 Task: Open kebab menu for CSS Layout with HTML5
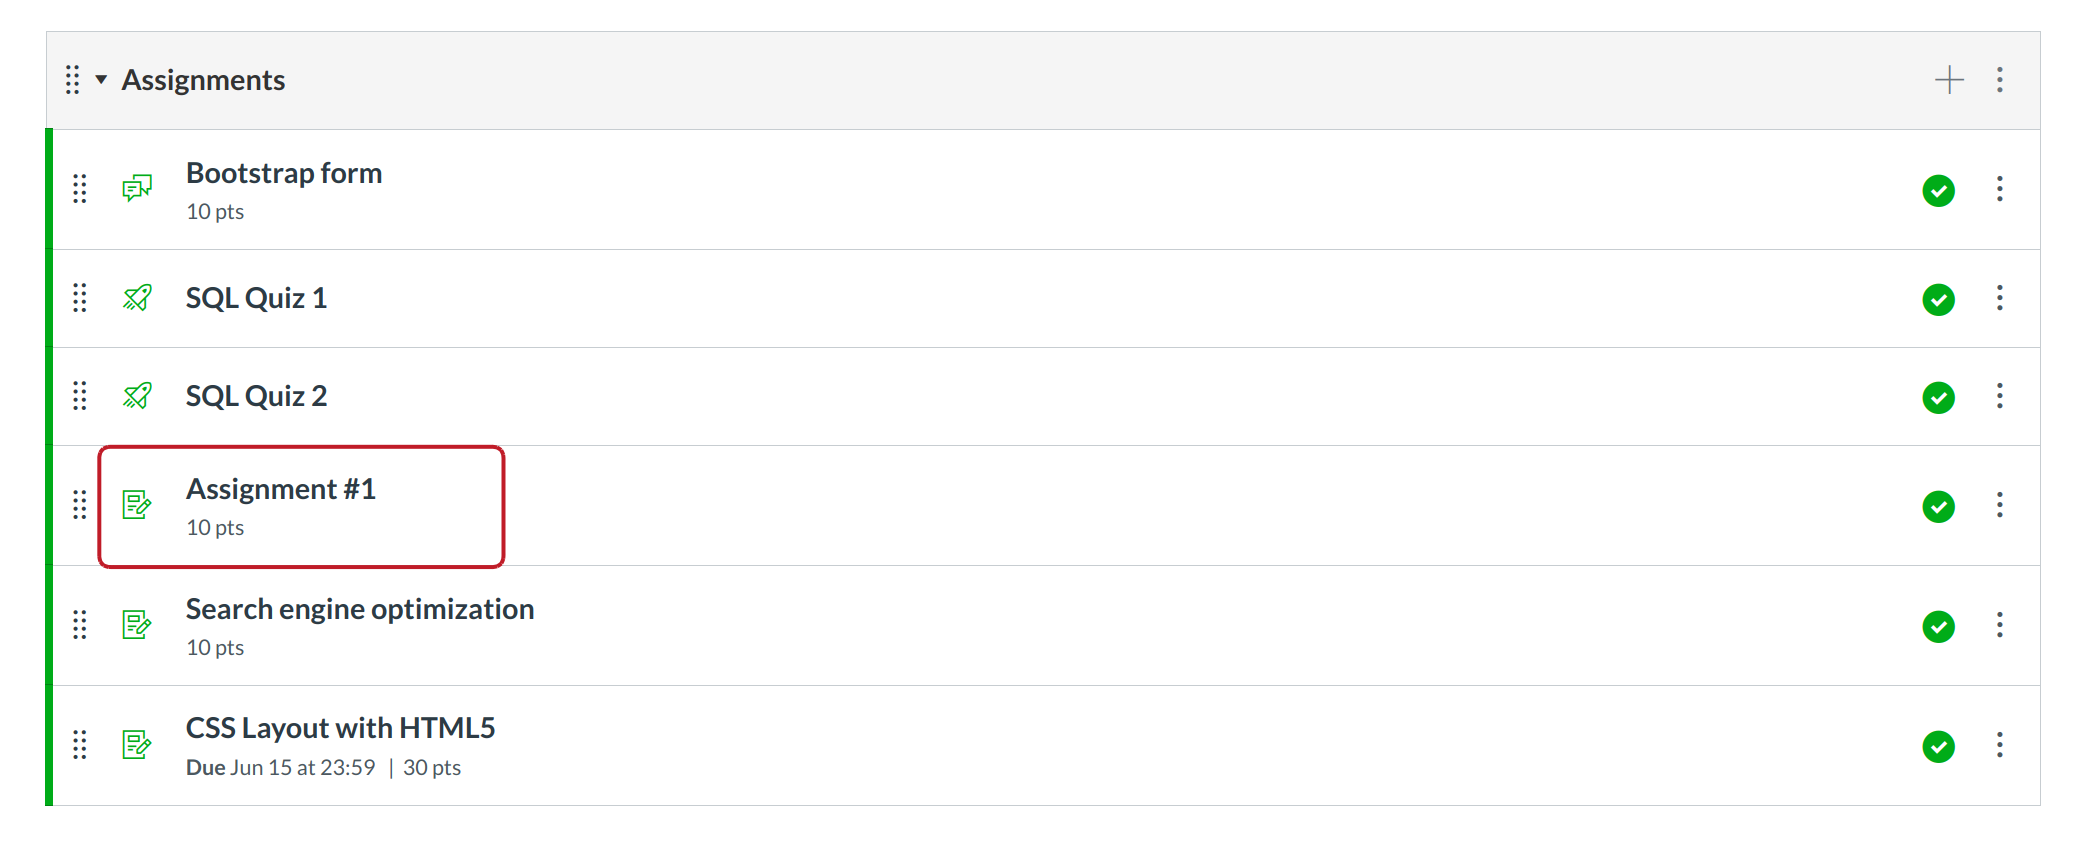[2000, 745]
